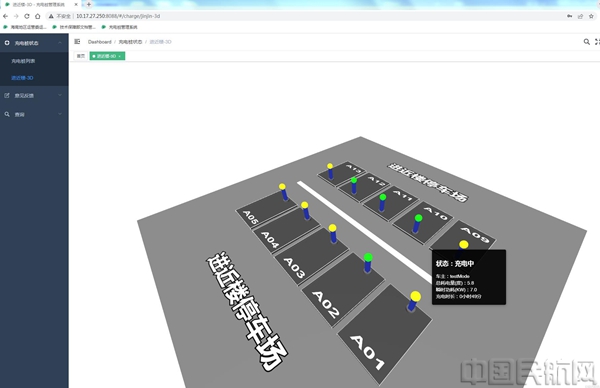Screen dimensions: 600x388
Task: Click parking space label A10
Action: (435, 213)
